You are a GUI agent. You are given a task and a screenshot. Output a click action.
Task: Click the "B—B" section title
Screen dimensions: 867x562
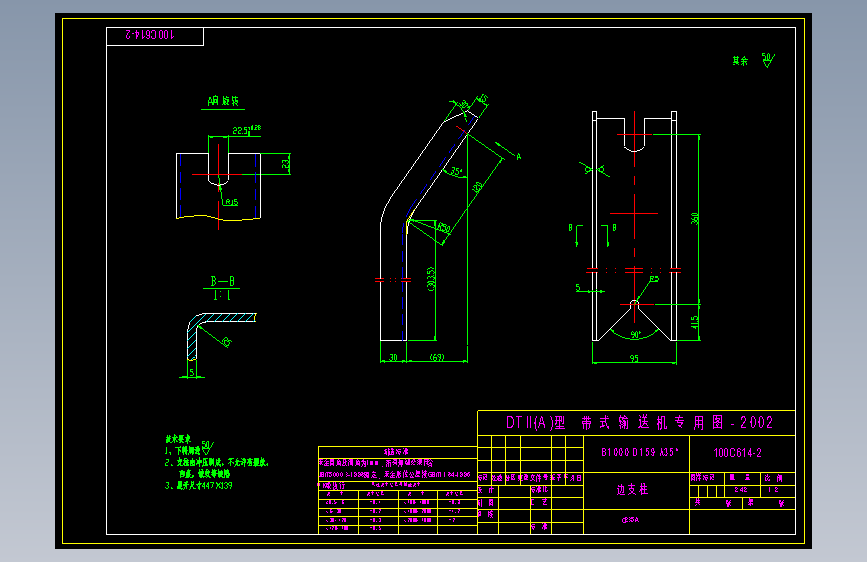coord(222,282)
